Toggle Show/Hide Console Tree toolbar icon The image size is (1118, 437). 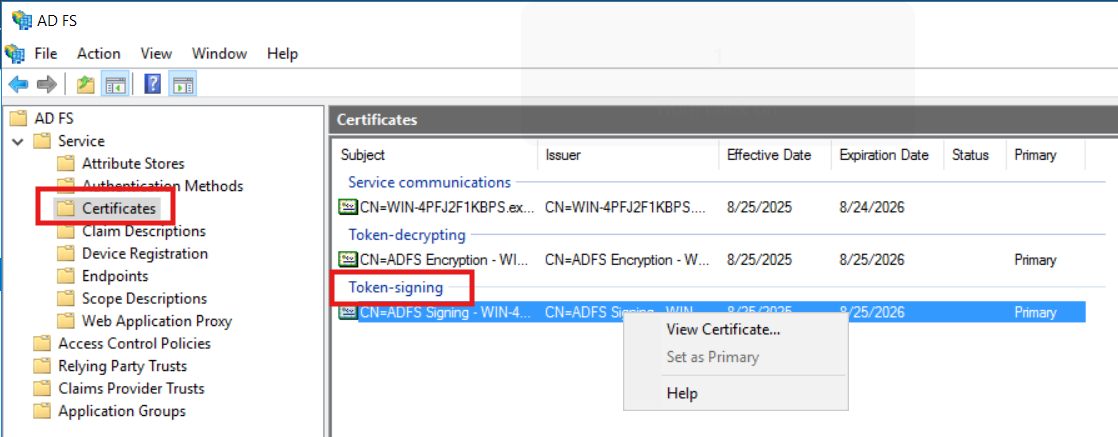pyautogui.click(x=115, y=84)
